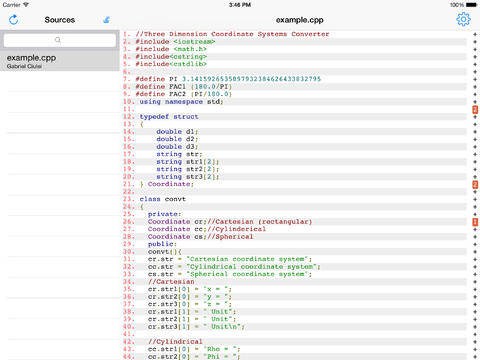This screenshot has height=360, width=480.
Task: Tap 'Gabriel Ciulei' author label
Action: (24, 66)
